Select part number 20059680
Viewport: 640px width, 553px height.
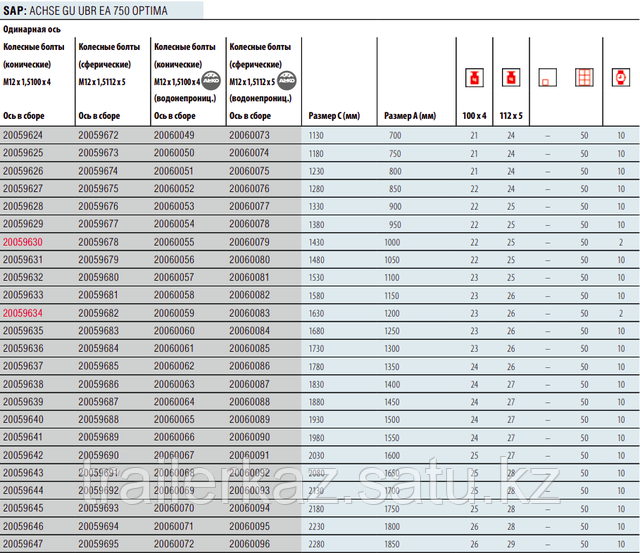98,278
